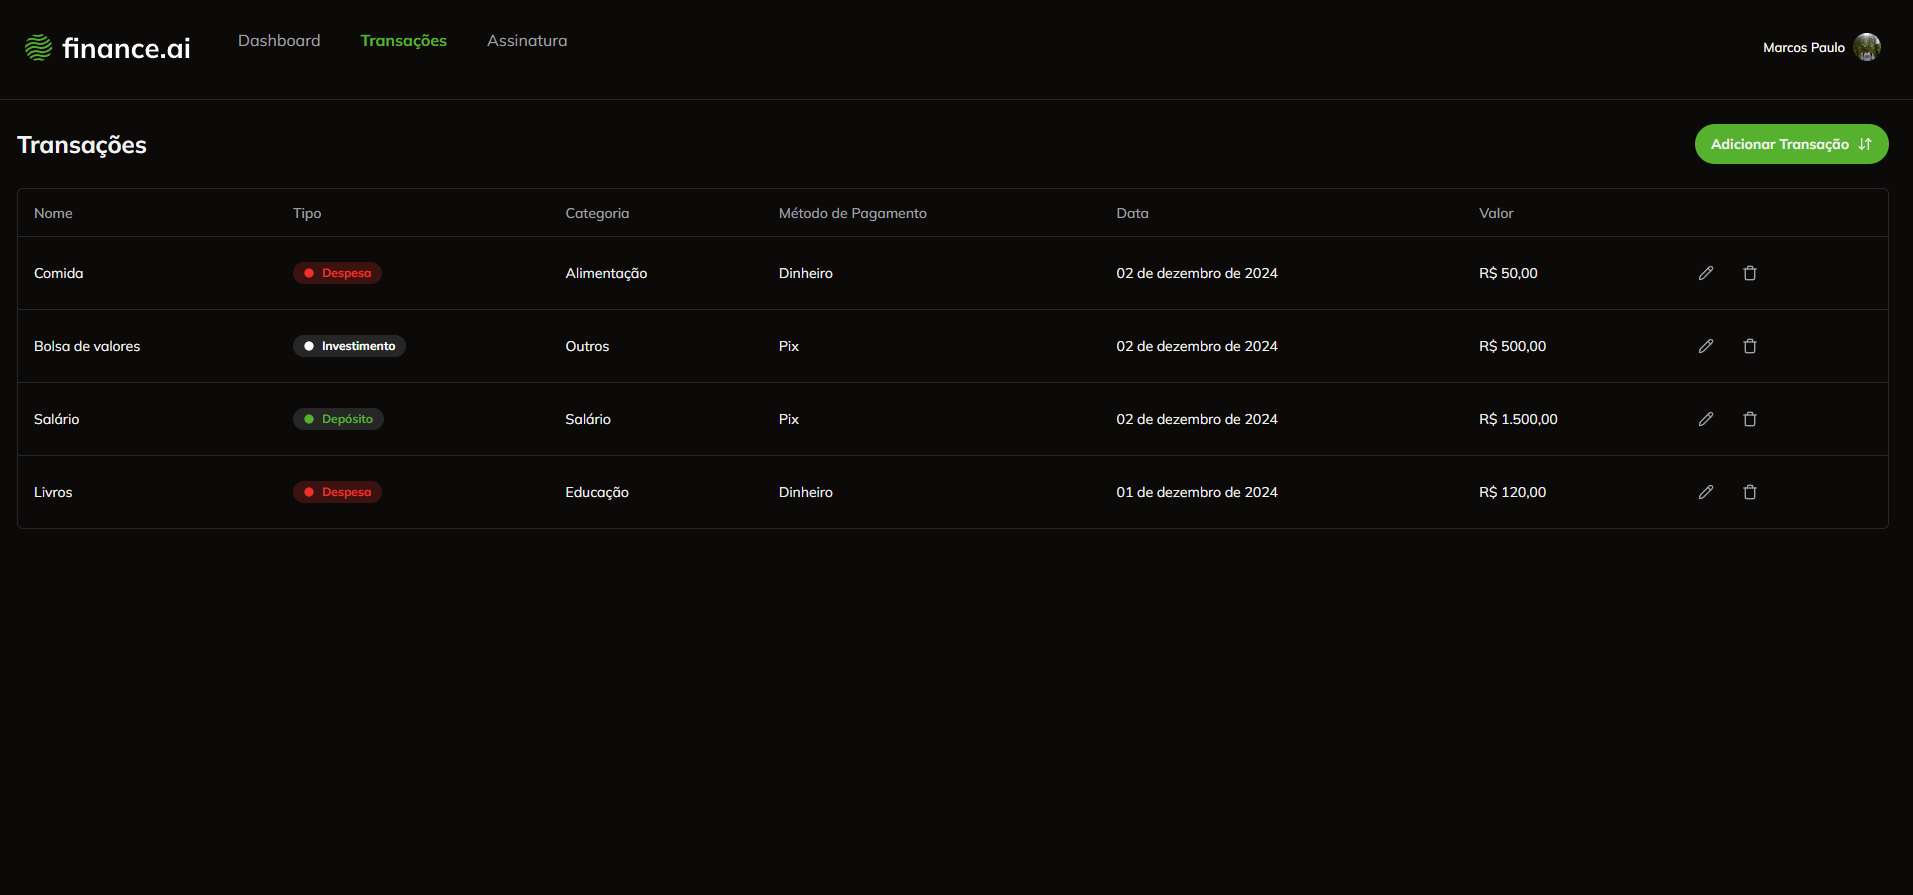Edit the Comida transaction with pencil icon
Image resolution: width=1913 pixels, height=895 pixels.
(x=1706, y=273)
